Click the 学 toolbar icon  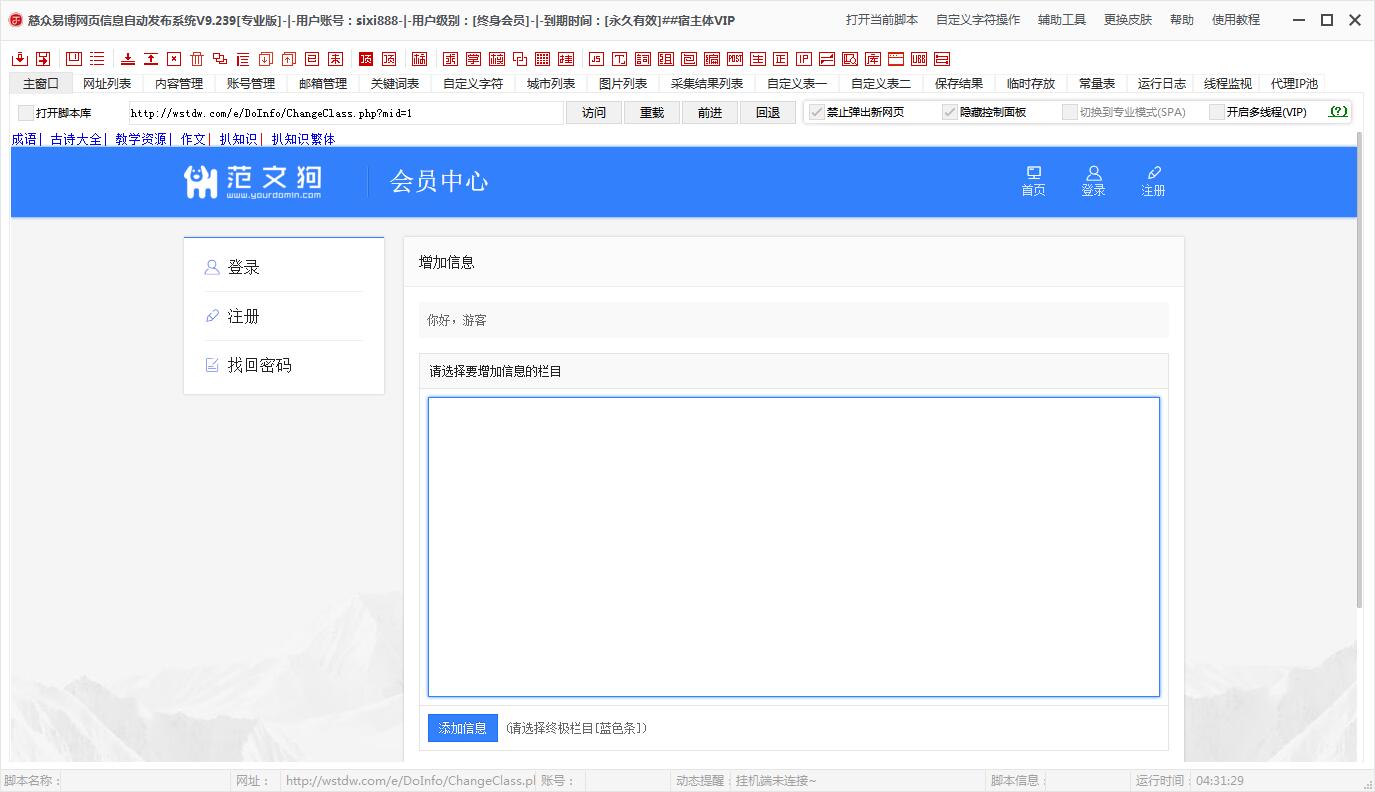point(472,59)
